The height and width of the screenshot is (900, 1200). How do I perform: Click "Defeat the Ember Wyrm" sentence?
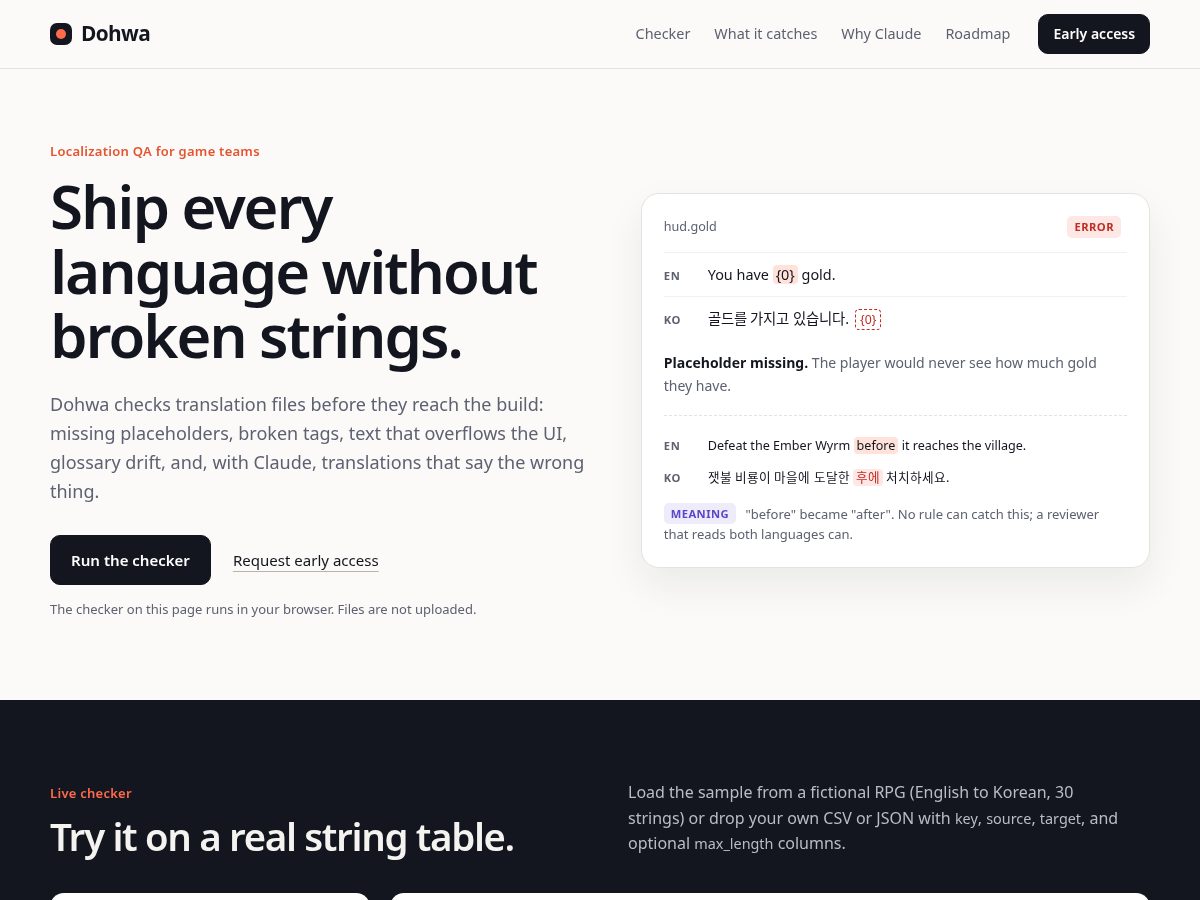click(x=867, y=445)
